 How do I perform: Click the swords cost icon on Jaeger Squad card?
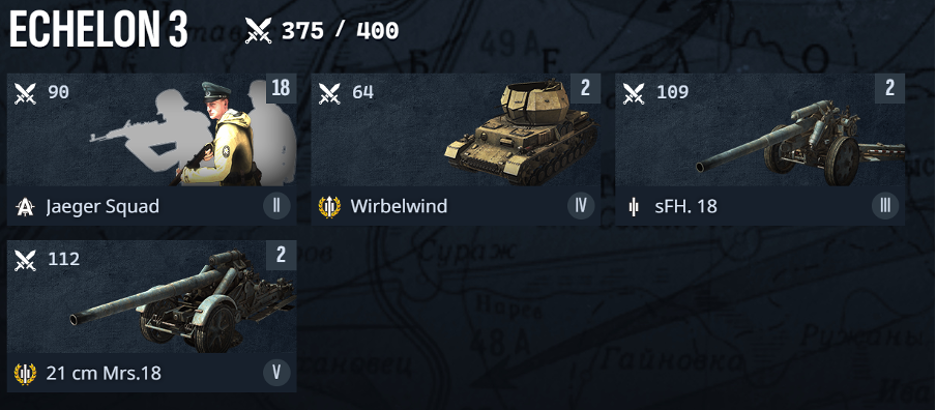[x=26, y=93]
